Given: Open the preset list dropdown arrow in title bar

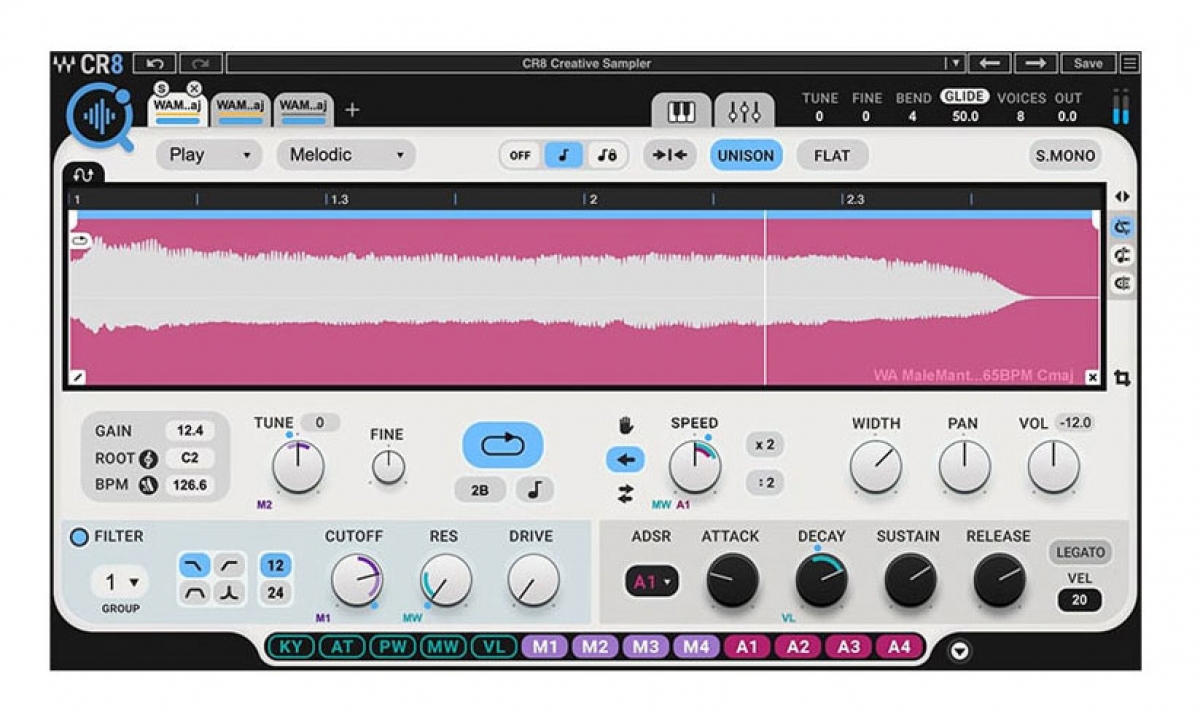Looking at the screenshot, I should click(x=956, y=63).
